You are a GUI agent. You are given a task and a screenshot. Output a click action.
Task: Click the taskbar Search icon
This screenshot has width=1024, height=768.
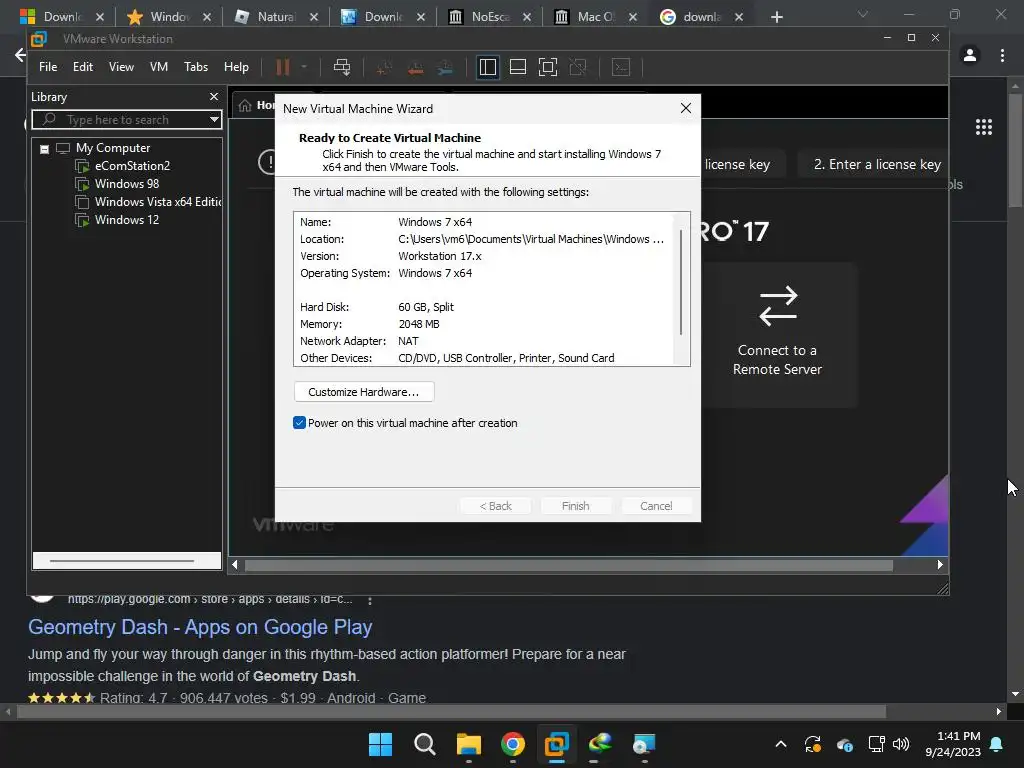click(424, 744)
